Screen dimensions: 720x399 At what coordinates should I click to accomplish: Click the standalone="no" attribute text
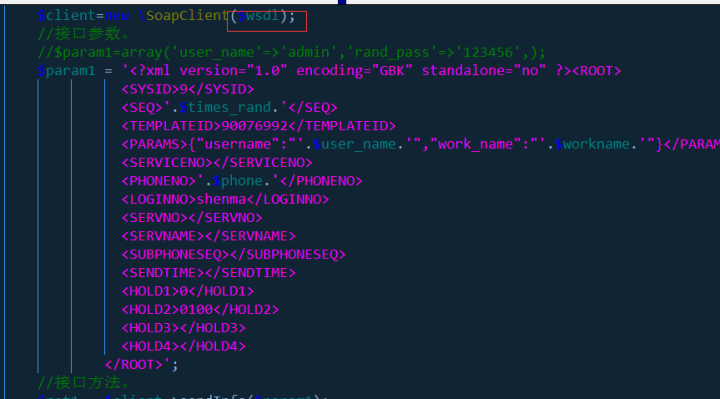coord(484,71)
